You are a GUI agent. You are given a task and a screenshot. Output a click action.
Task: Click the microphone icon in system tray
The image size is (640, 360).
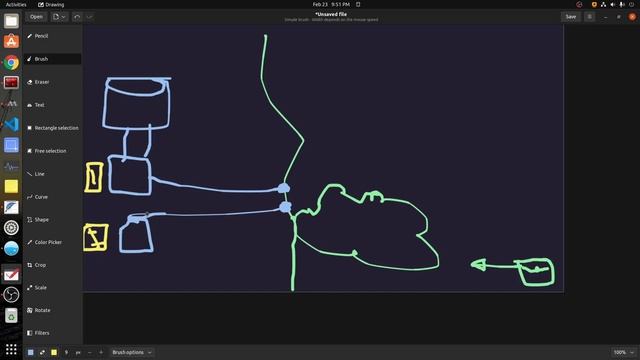point(622,4)
